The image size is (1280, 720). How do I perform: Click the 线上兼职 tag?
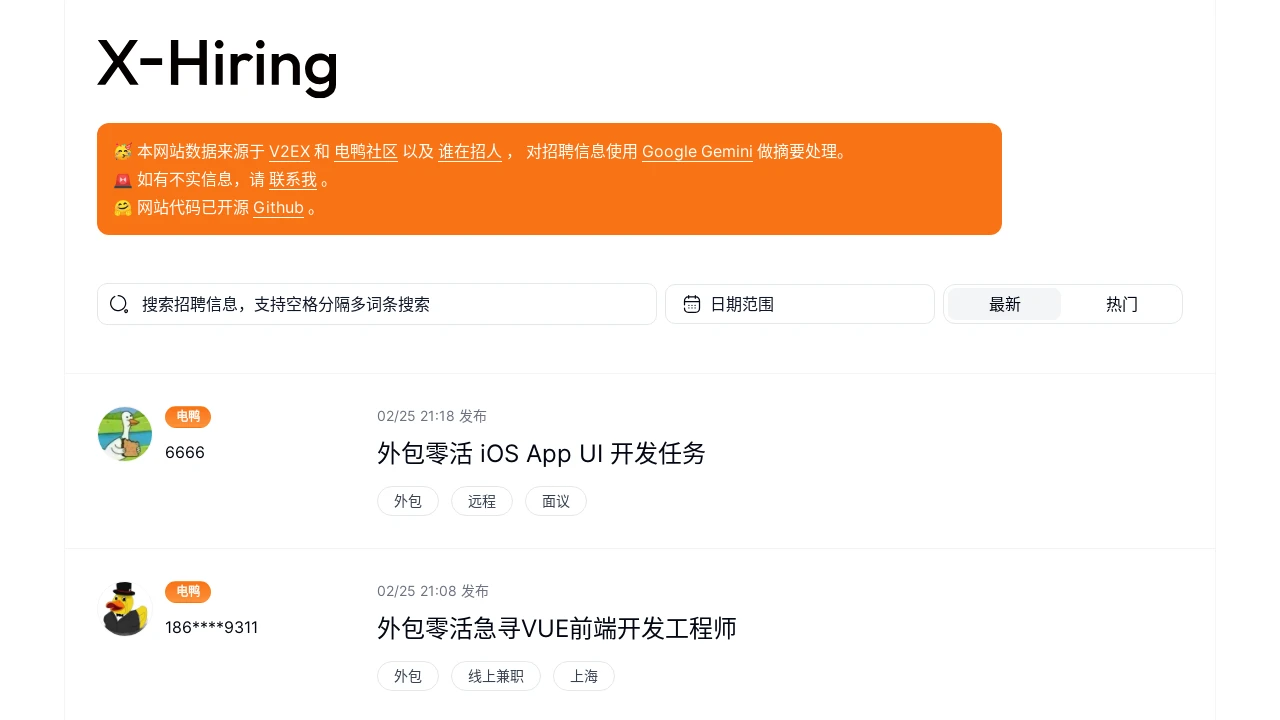(496, 677)
